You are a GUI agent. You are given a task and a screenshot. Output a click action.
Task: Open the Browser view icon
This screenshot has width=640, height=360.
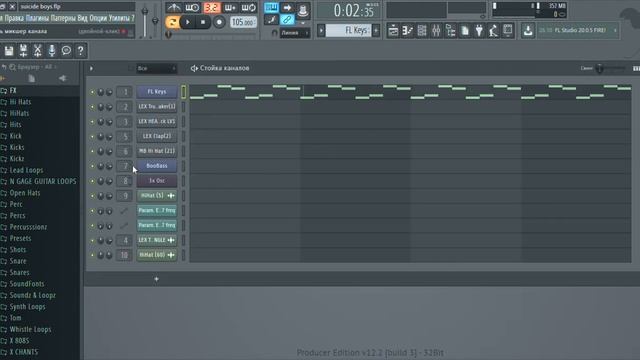click(451, 30)
